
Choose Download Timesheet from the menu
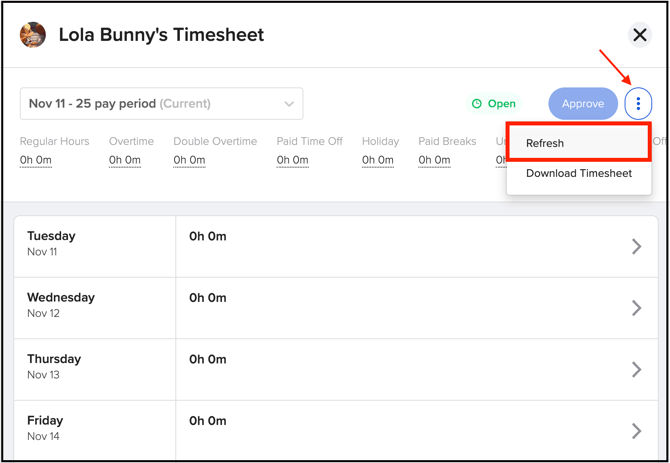(x=579, y=173)
